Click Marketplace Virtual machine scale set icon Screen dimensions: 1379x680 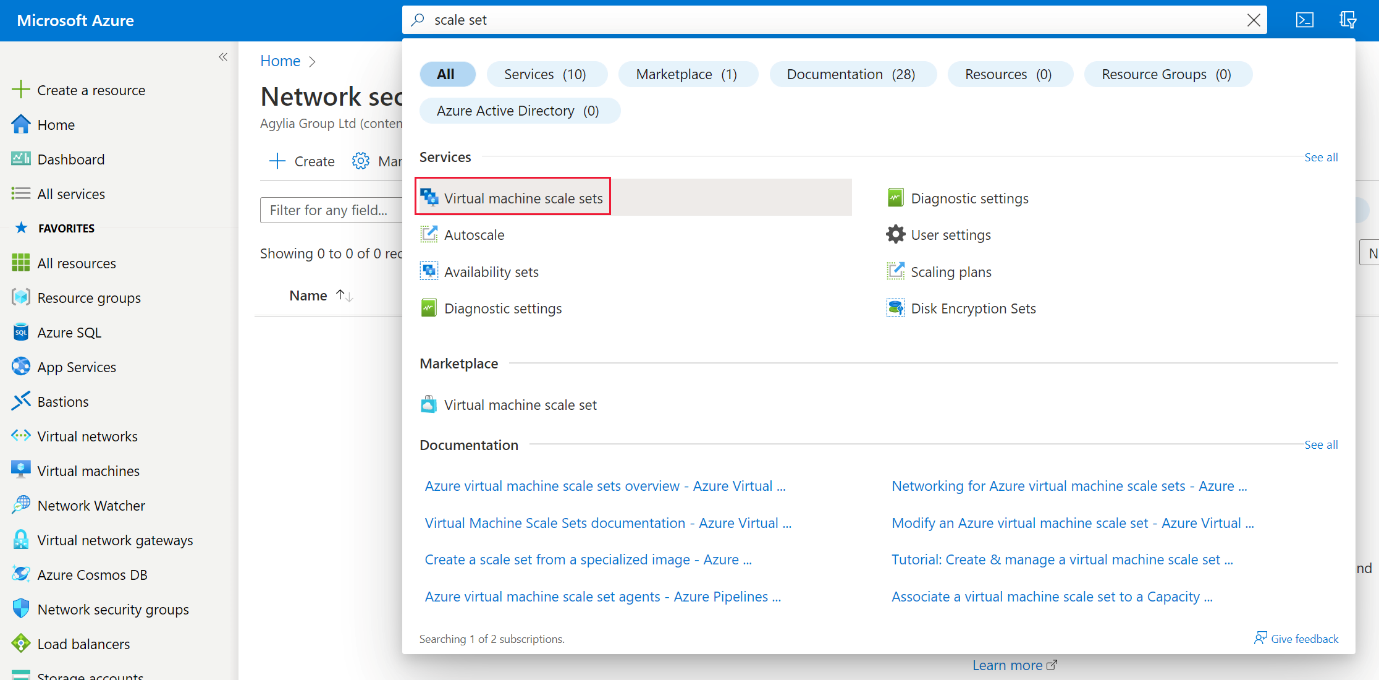429,404
